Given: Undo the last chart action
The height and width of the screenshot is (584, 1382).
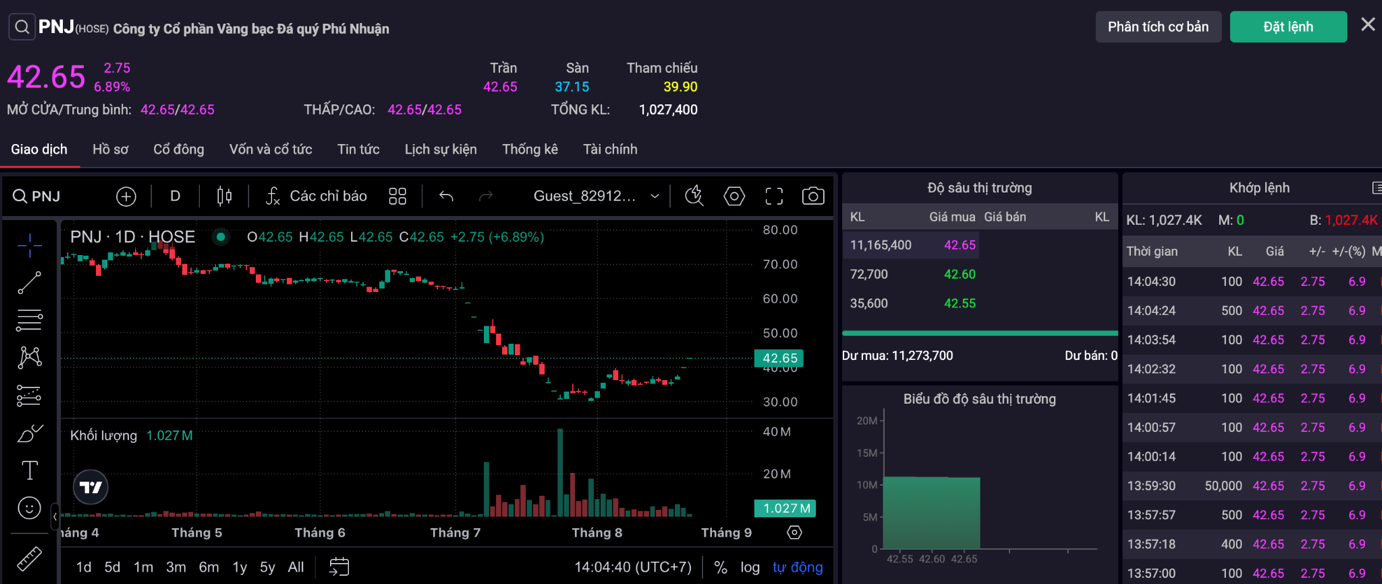Looking at the screenshot, I should (x=446, y=196).
